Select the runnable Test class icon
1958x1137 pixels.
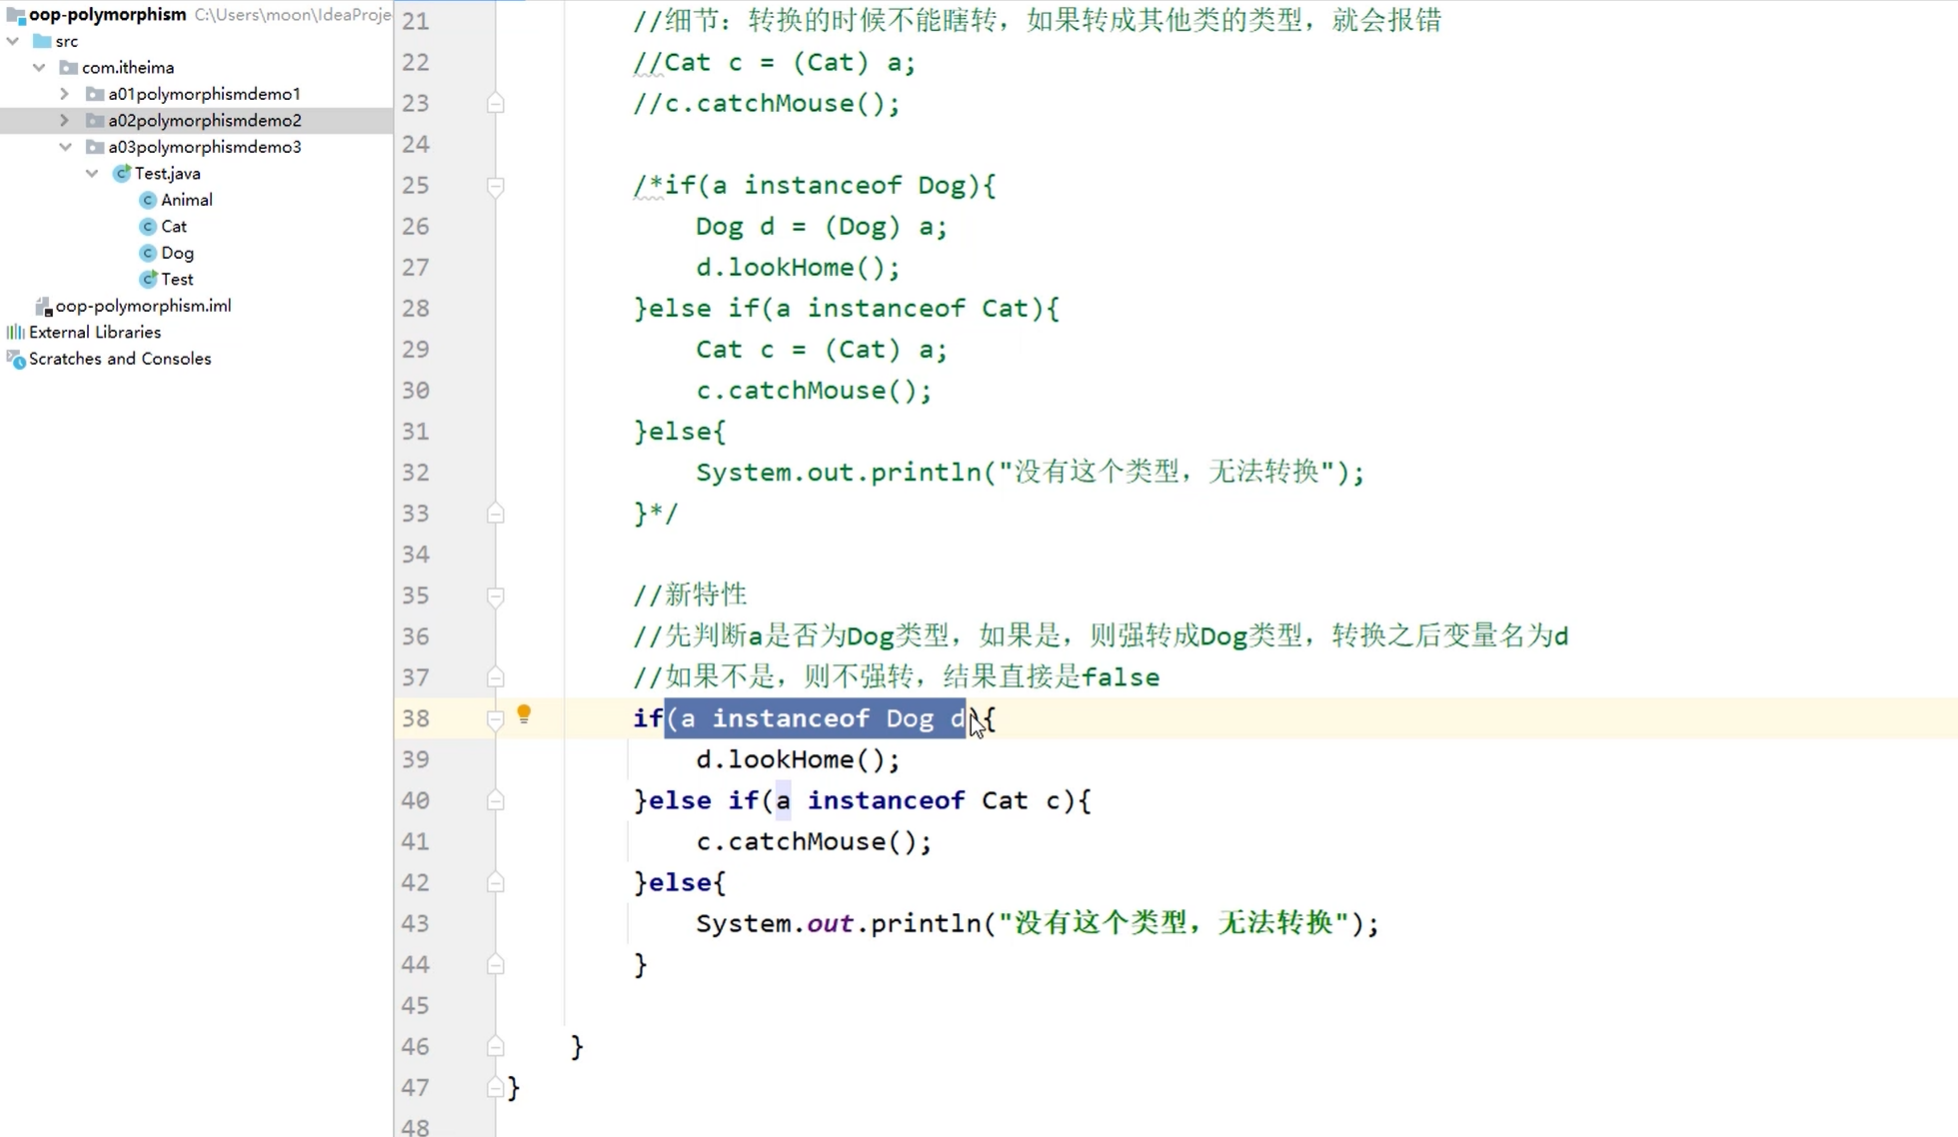point(148,279)
